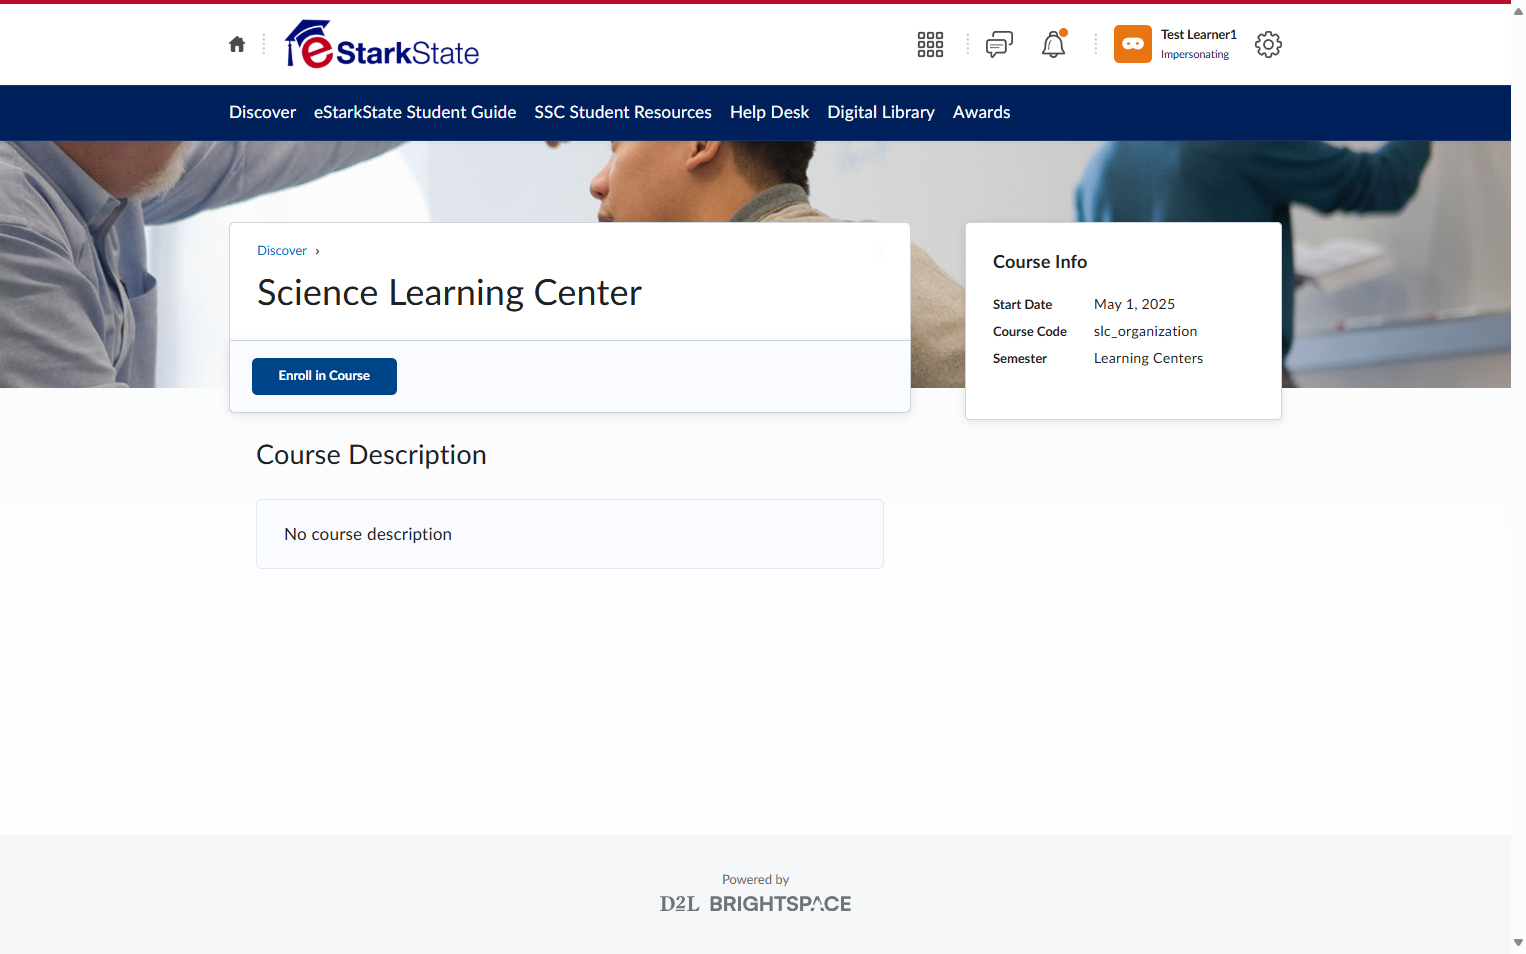Open message alerts chat icon
This screenshot has width=1526, height=954.
click(x=999, y=44)
